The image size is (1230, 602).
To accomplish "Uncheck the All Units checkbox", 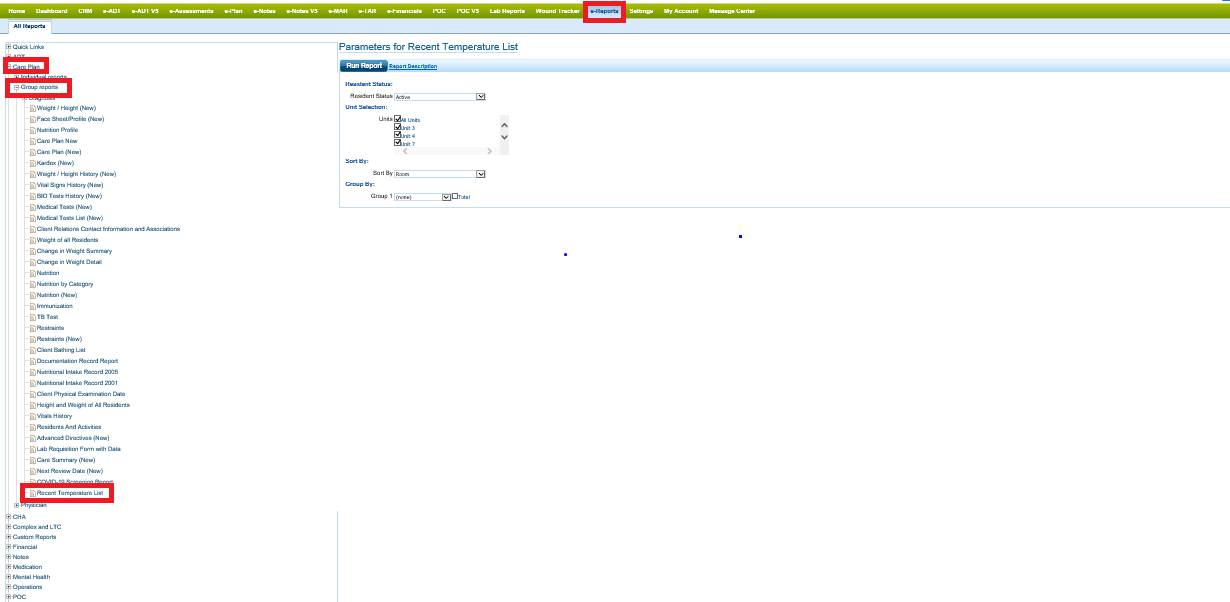I will (x=398, y=119).
